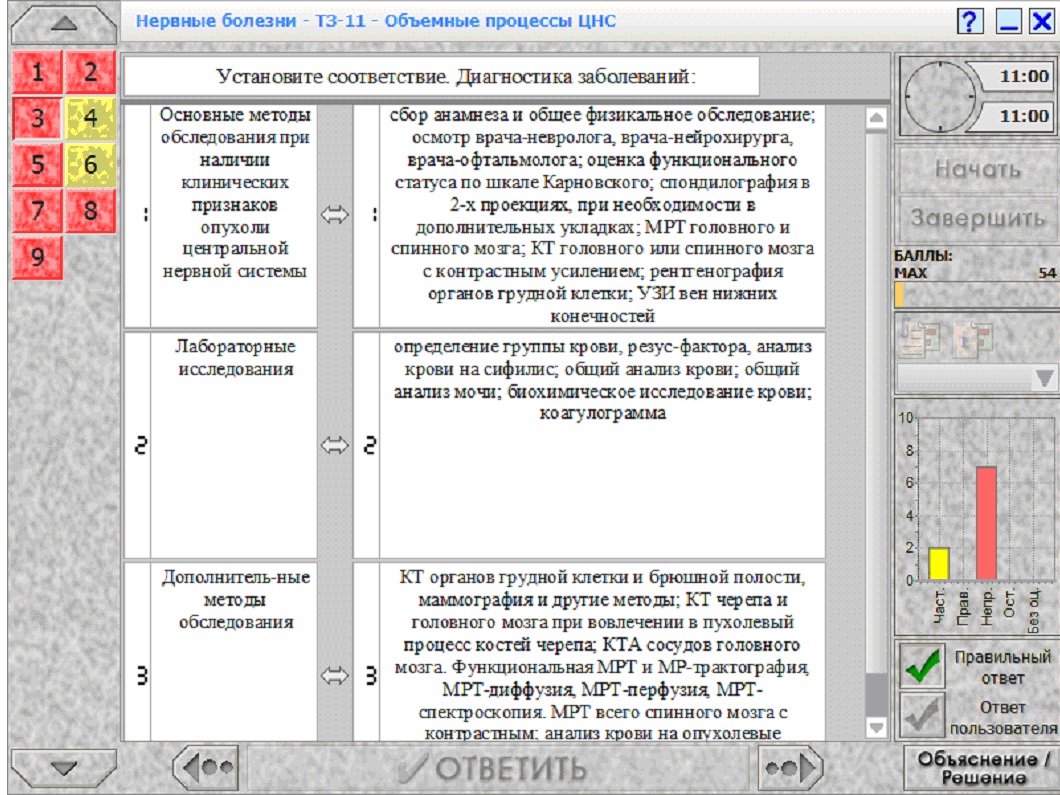Screen dimensions: 1060x795
Task: Click the window title 'Нервные болезни - ТЗ-11'
Action: tap(376, 21)
